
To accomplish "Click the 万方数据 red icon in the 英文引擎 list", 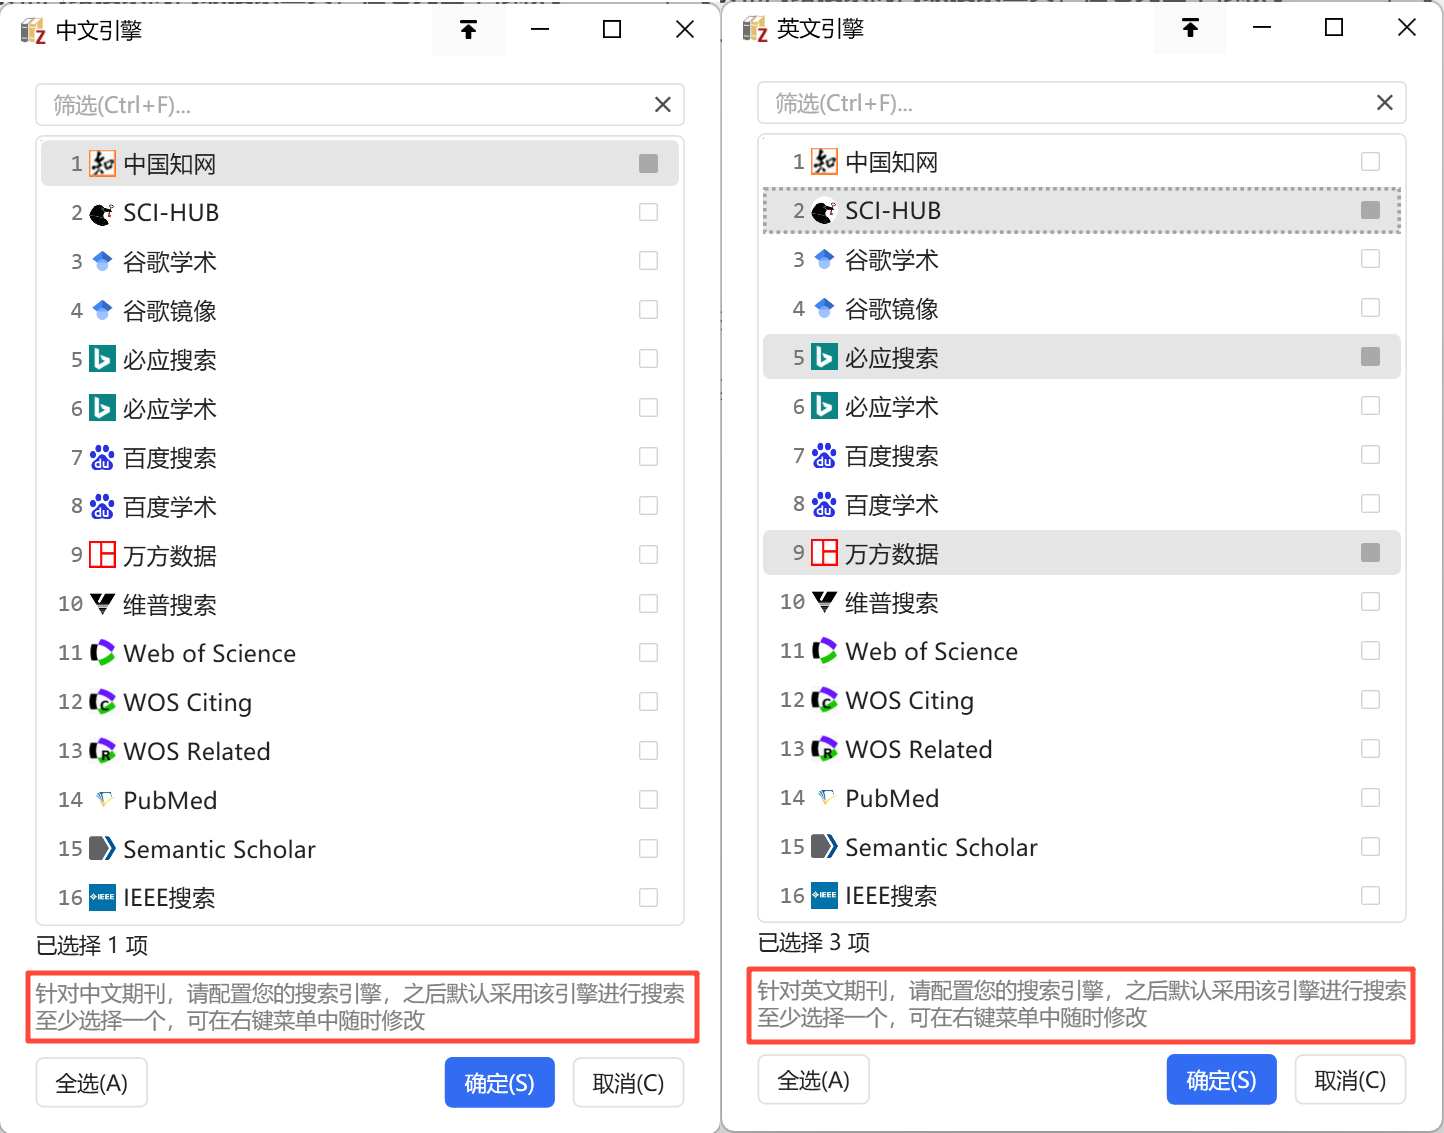I will click(824, 553).
